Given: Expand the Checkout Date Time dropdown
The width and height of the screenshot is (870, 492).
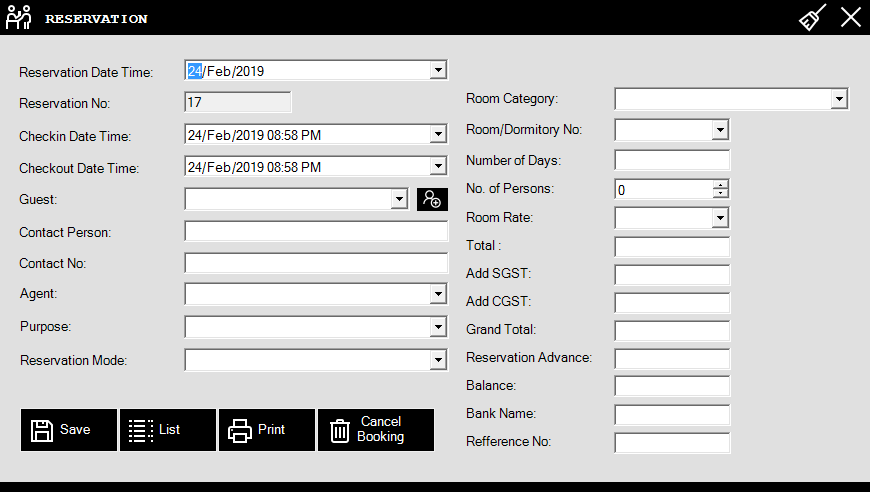Looking at the screenshot, I should click(437, 167).
